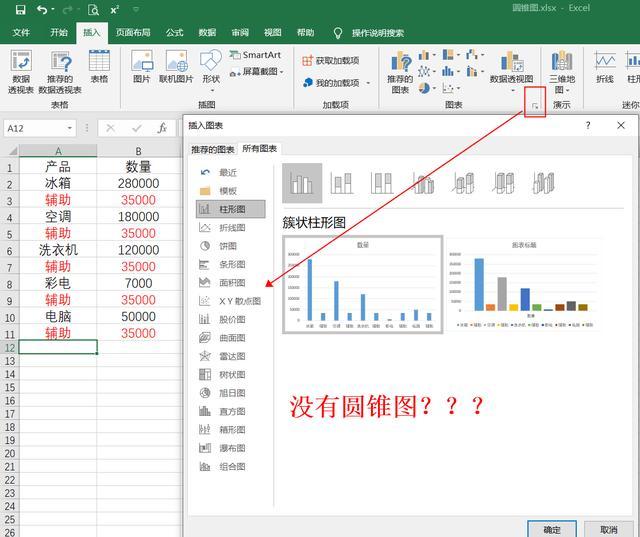Click the superscript x² icon
Screen dimensions: 640x537
(x=115, y=9)
